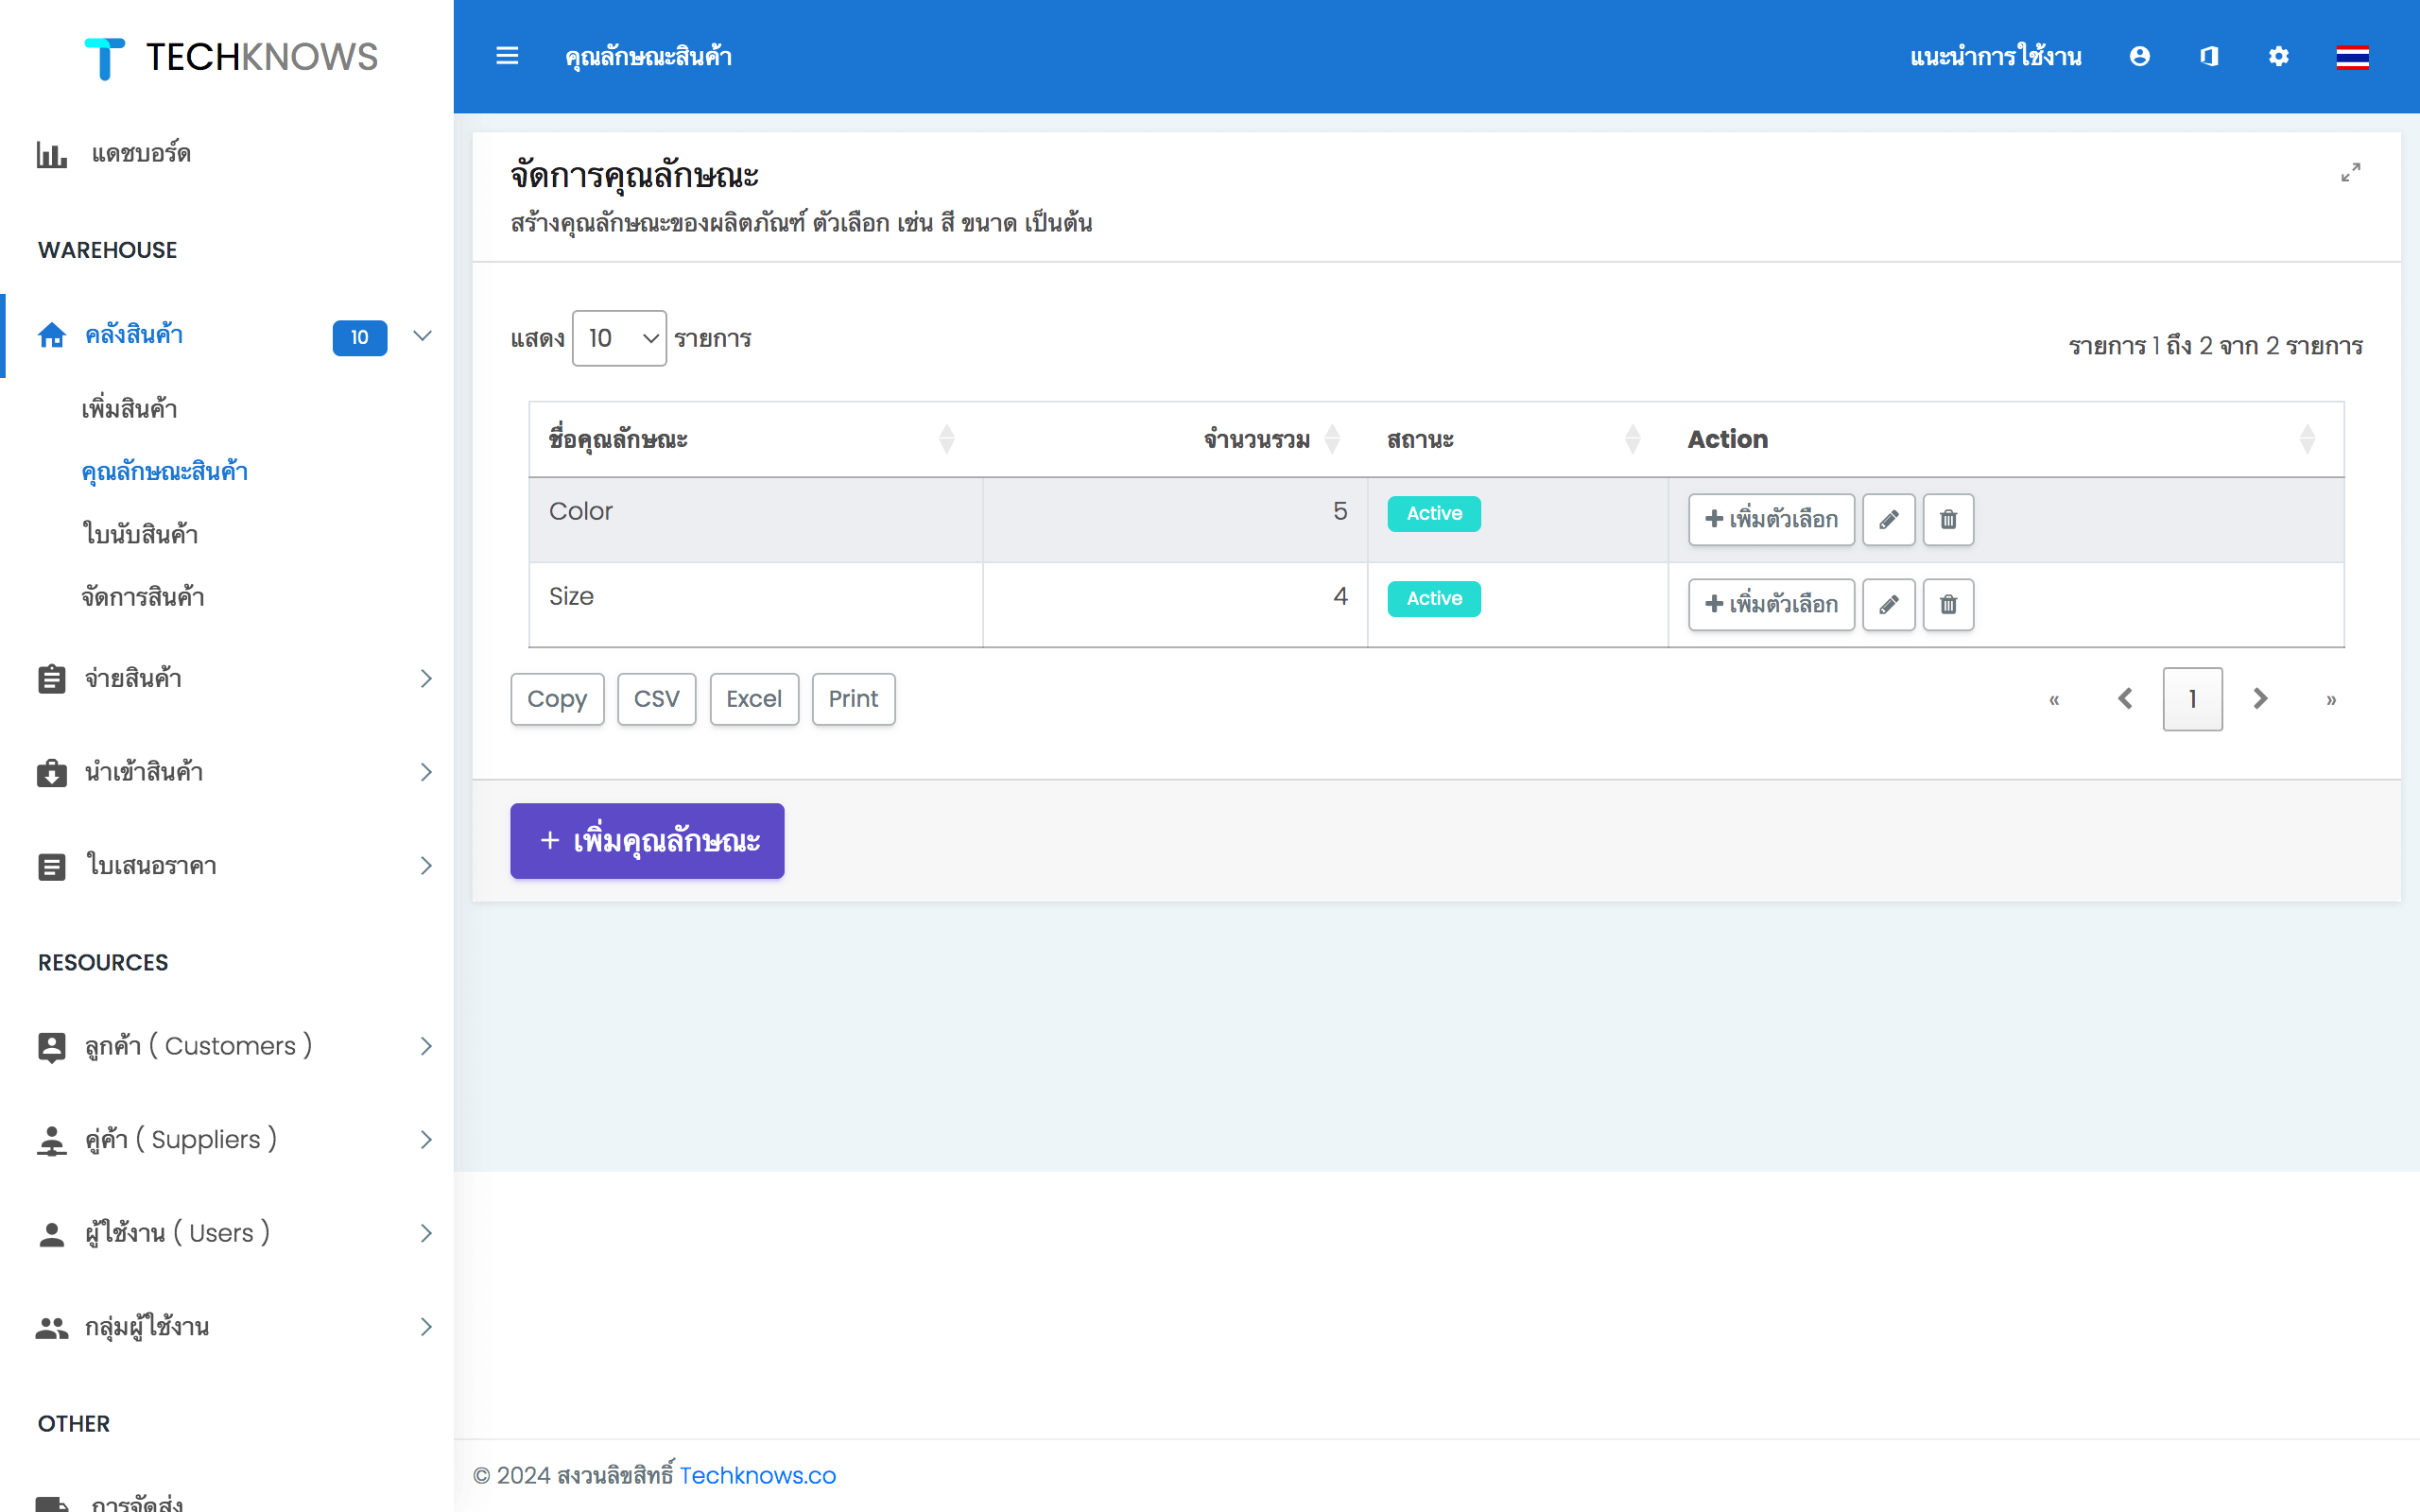Screen dimensions: 2420x1512
Task: Click the user account icon in header
Action: (x=2137, y=56)
